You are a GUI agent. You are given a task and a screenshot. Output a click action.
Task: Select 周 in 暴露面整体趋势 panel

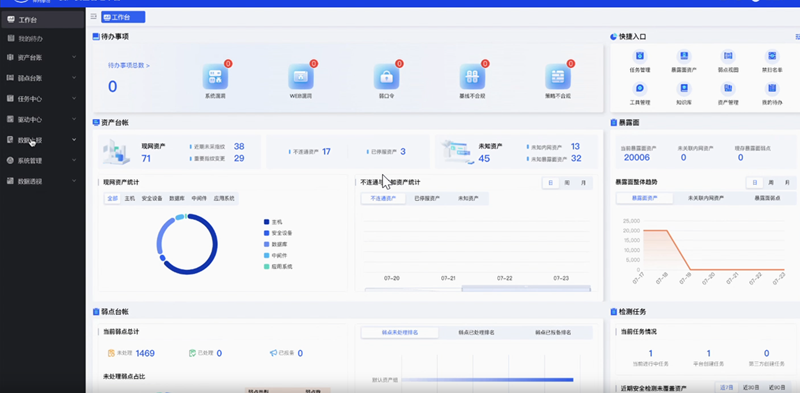point(771,183)
